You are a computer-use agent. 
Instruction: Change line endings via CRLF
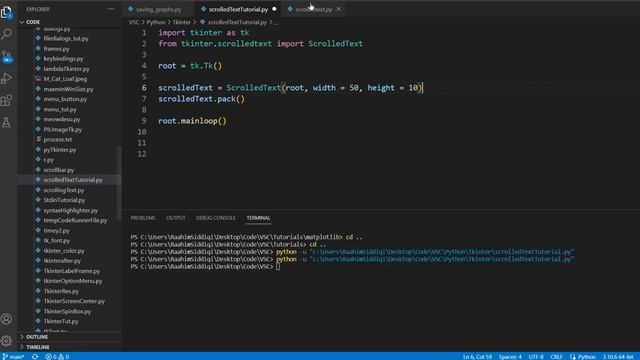(556, 356)
